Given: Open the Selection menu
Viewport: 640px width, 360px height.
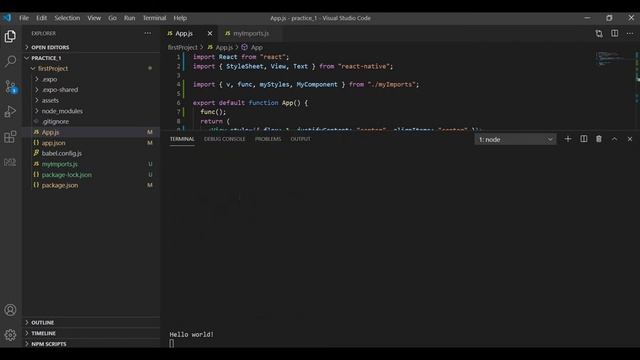Looking at the screenshot, I should coord(67,18).
